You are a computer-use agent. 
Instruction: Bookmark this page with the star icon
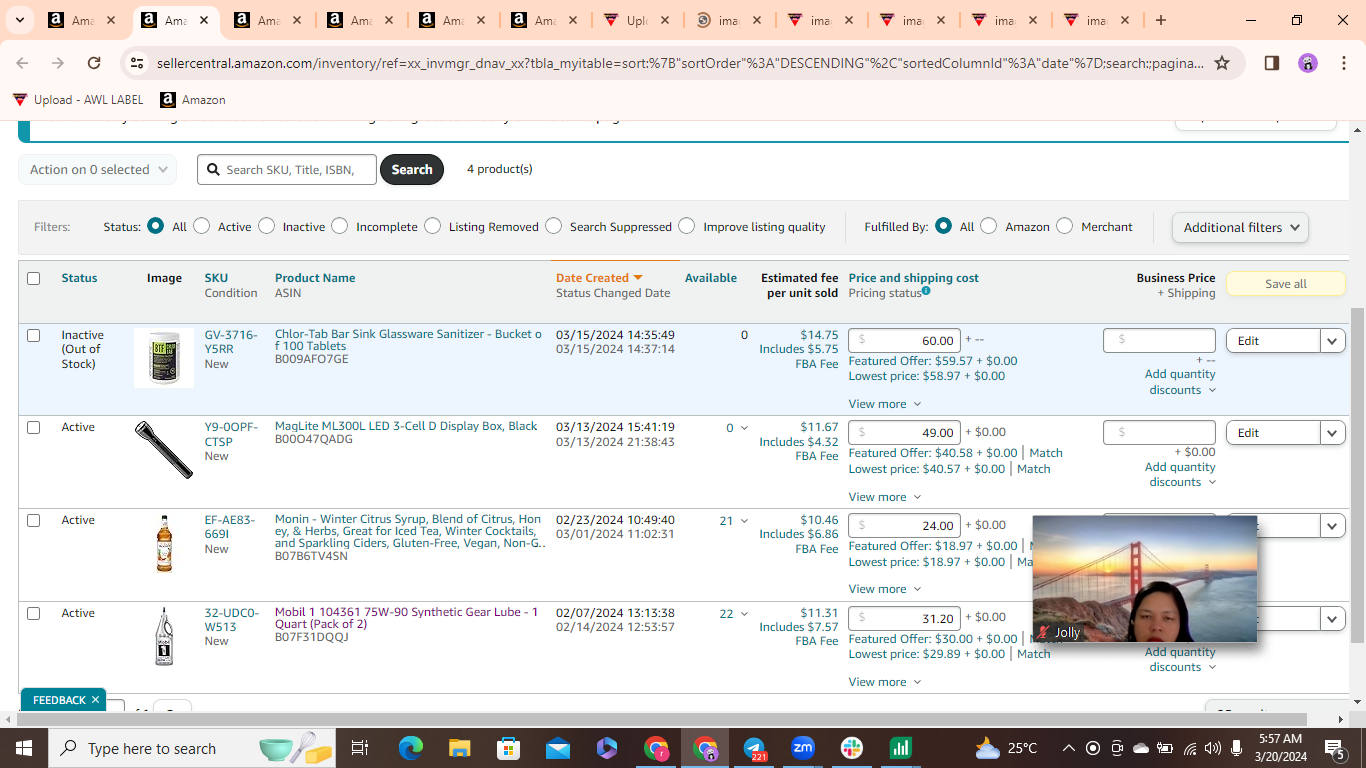point(1222,63)
